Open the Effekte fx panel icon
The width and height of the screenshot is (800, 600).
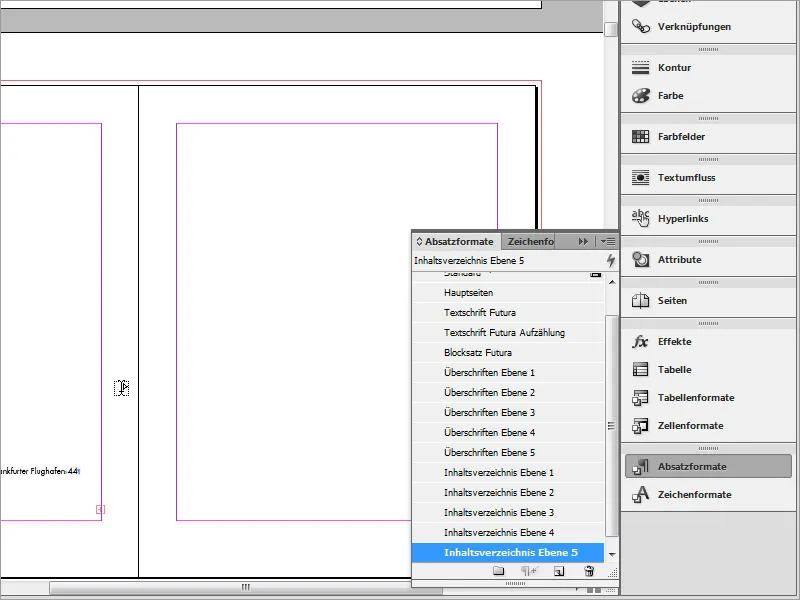(x=640, y=341)
